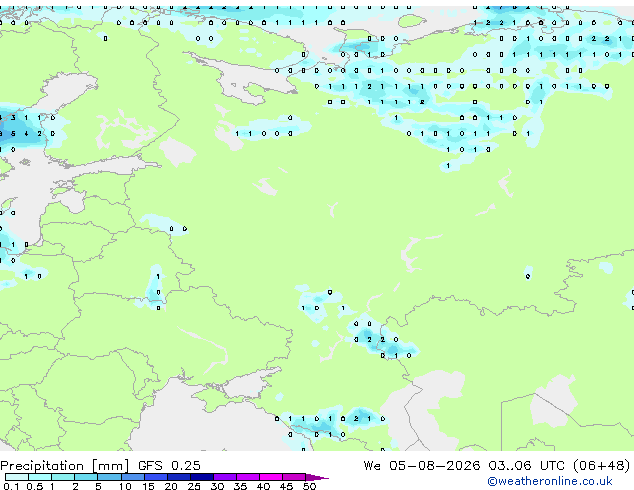
Task: Click the legend tick label '0.5'
Action: click(x=34, y=486)
